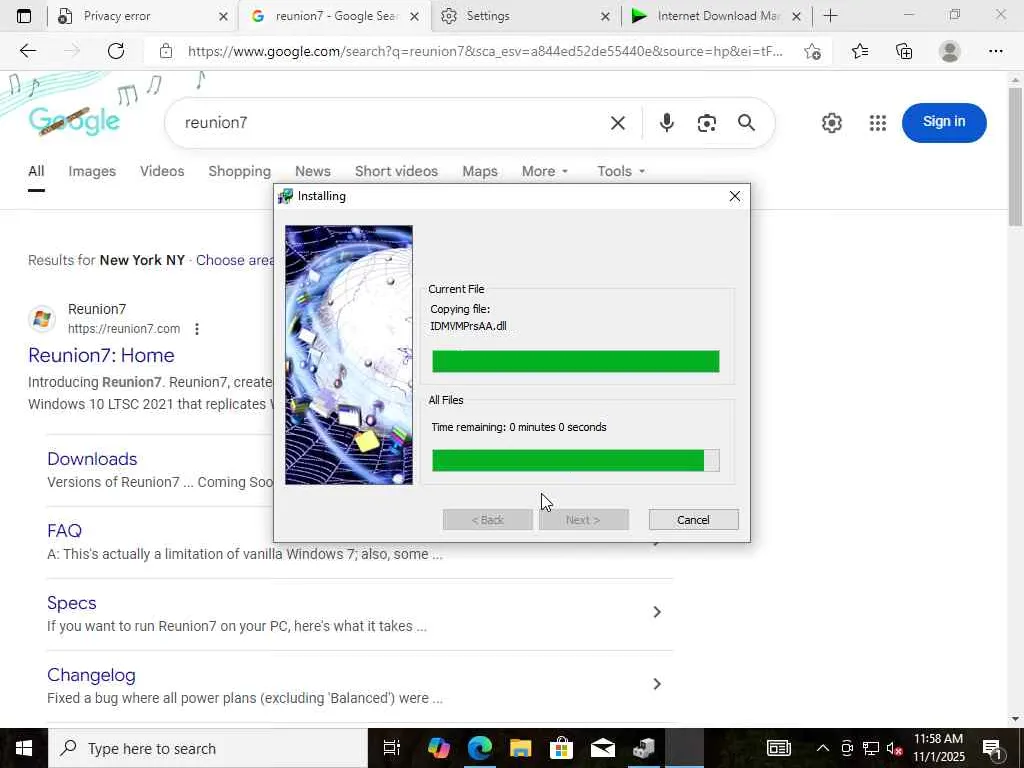Expand the Tools dropdown
The height and width of the screenshot is (768, 1024).
click(x=621, y=171)
